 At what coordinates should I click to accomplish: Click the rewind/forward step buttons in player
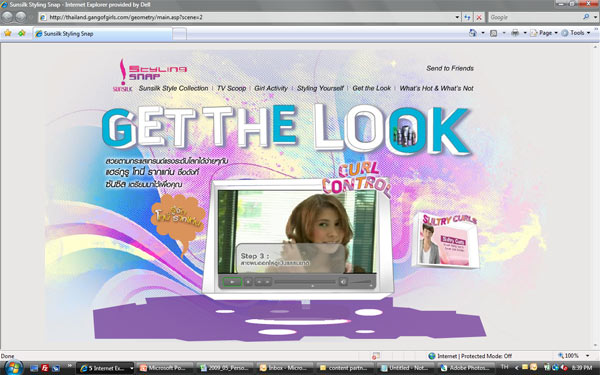click(263, 282)
